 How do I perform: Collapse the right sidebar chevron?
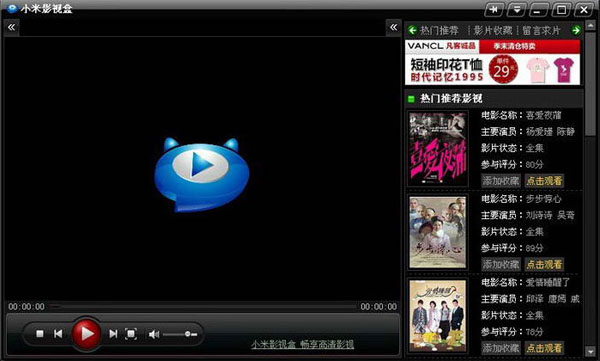click(x=393, y=27)
